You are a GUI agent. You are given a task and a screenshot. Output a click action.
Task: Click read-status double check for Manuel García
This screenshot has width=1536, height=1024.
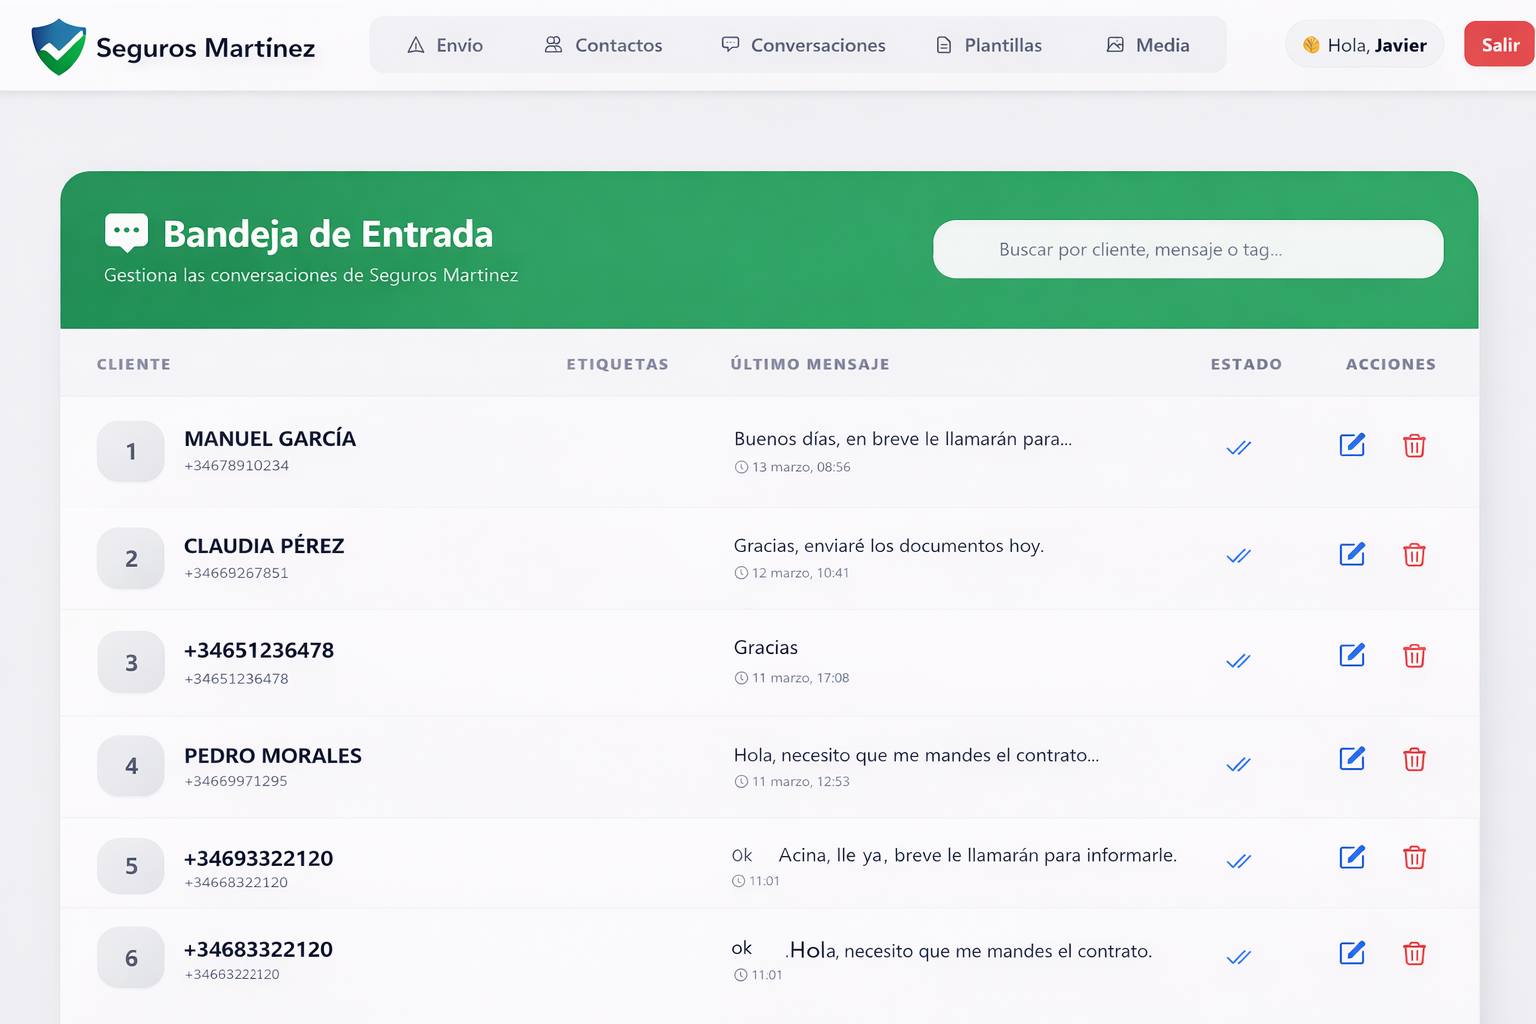[x=1238, y=448]
